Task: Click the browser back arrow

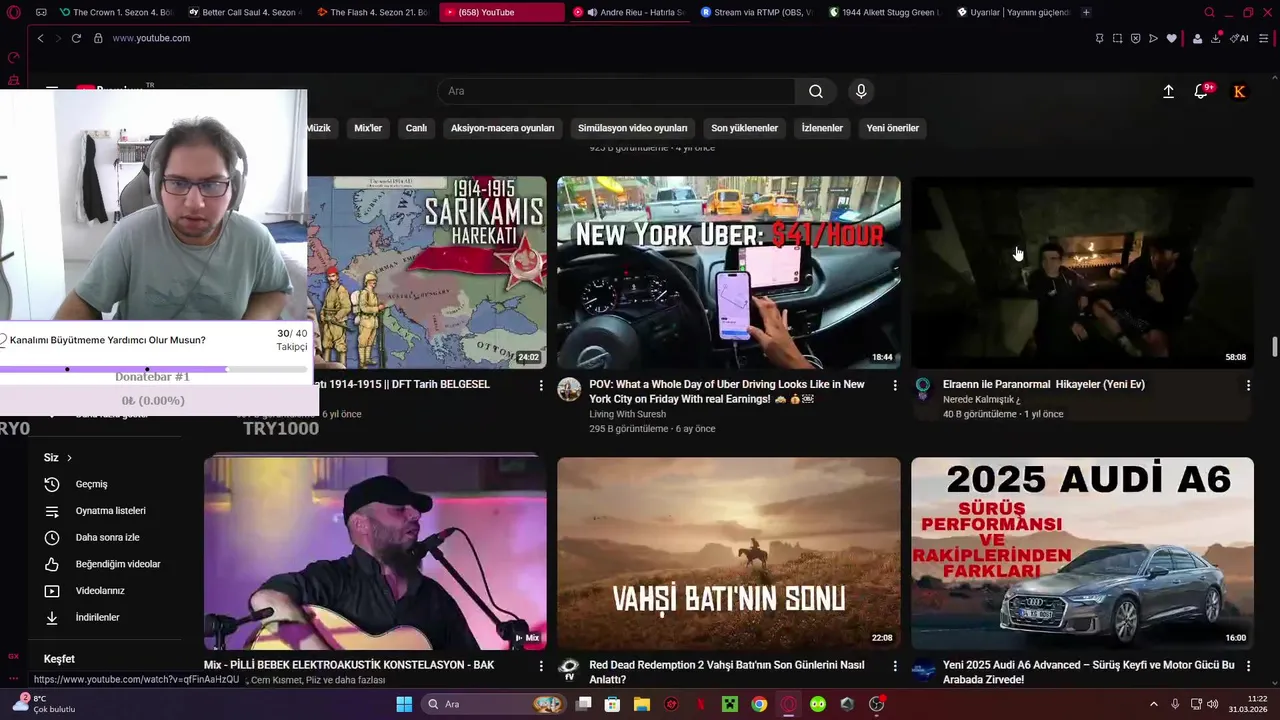Action: point(40,38)
